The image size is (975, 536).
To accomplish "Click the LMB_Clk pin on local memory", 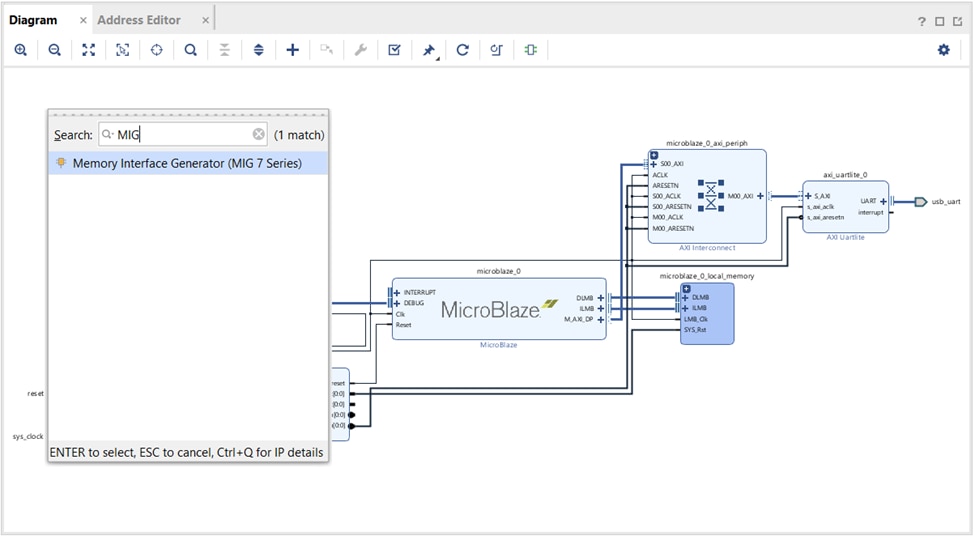I will tap(696, 320).
